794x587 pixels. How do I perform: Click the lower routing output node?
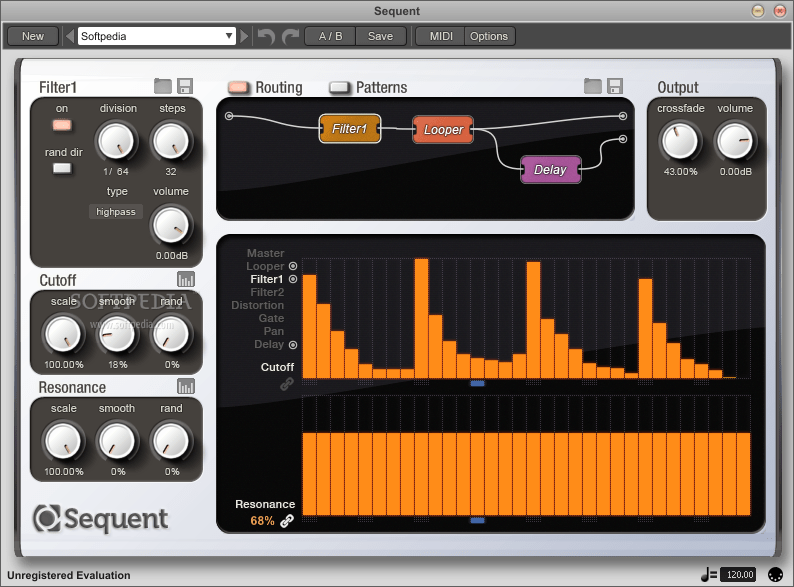[623, 139]
